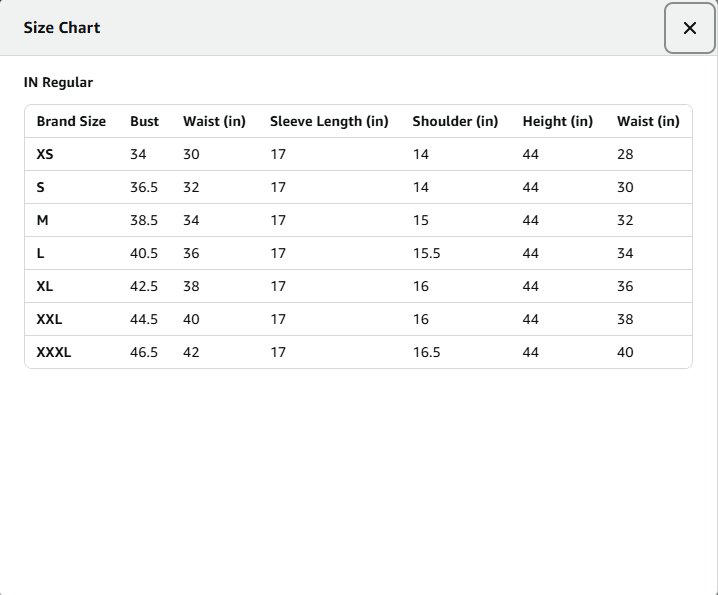Click the 46.5 bust value for XXXL
The height and width of the screenshot is (595, 718).
pos(144,352)
